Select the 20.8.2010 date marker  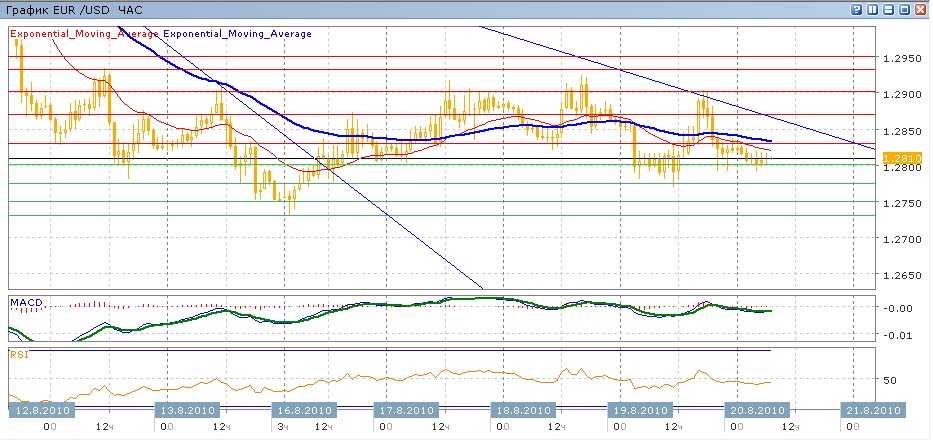[757, 410]
